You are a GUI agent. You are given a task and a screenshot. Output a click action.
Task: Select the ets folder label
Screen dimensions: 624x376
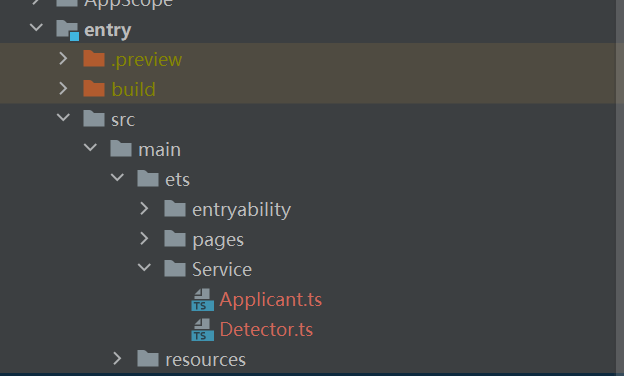click(x=177, y=180)
